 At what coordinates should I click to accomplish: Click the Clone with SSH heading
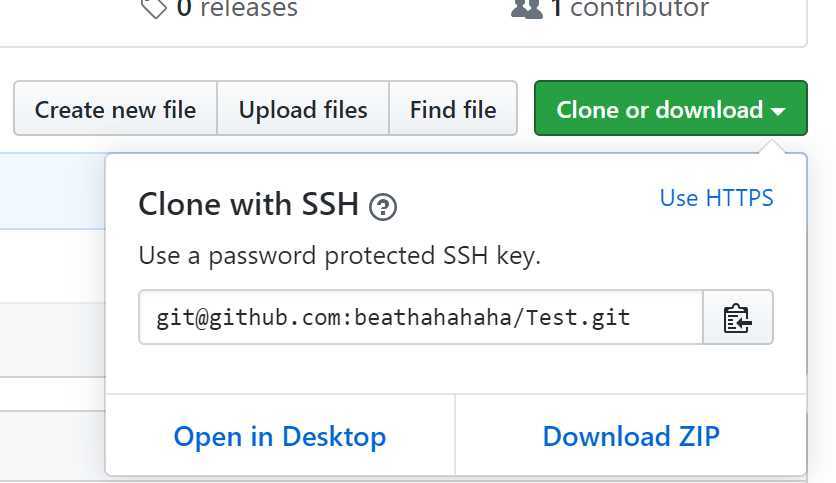coord(248,204)
